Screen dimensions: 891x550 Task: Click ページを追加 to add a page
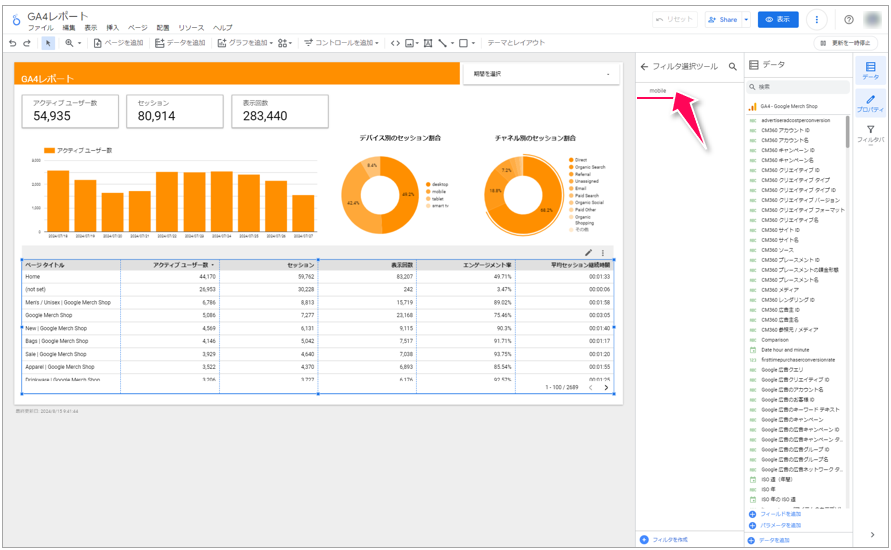118,43
